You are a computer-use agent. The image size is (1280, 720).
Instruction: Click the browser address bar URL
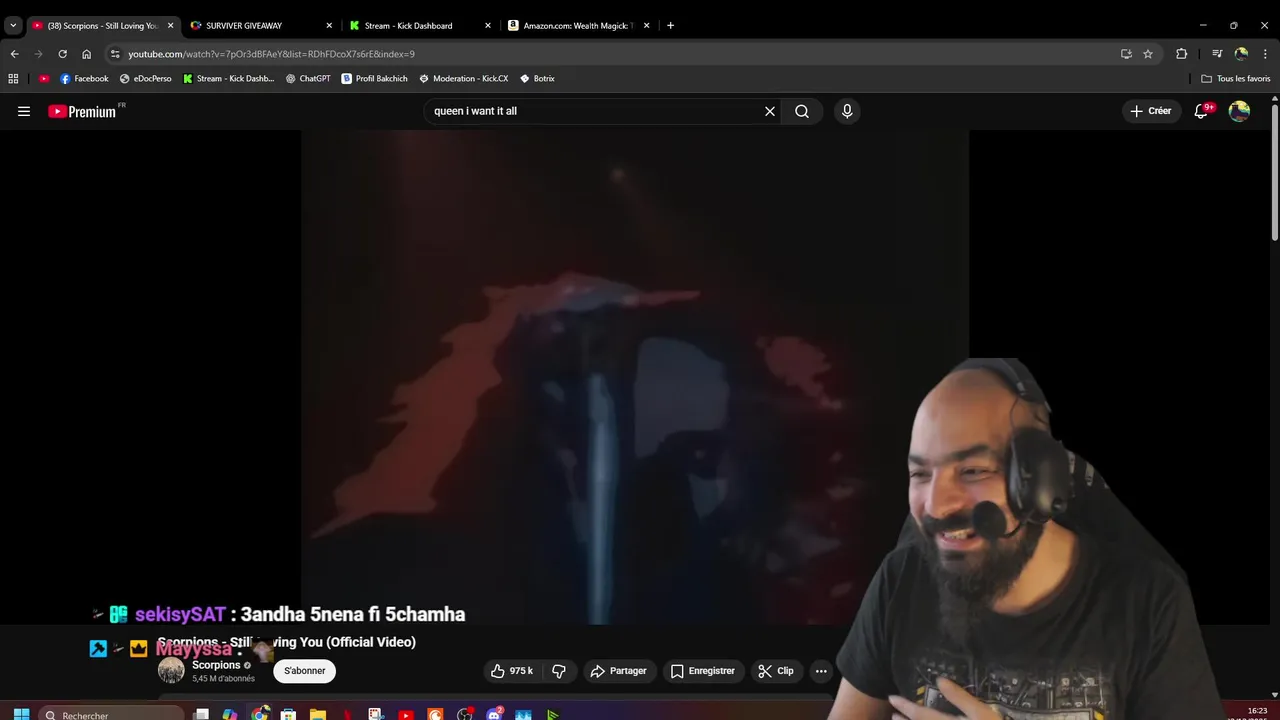point(271,54)
